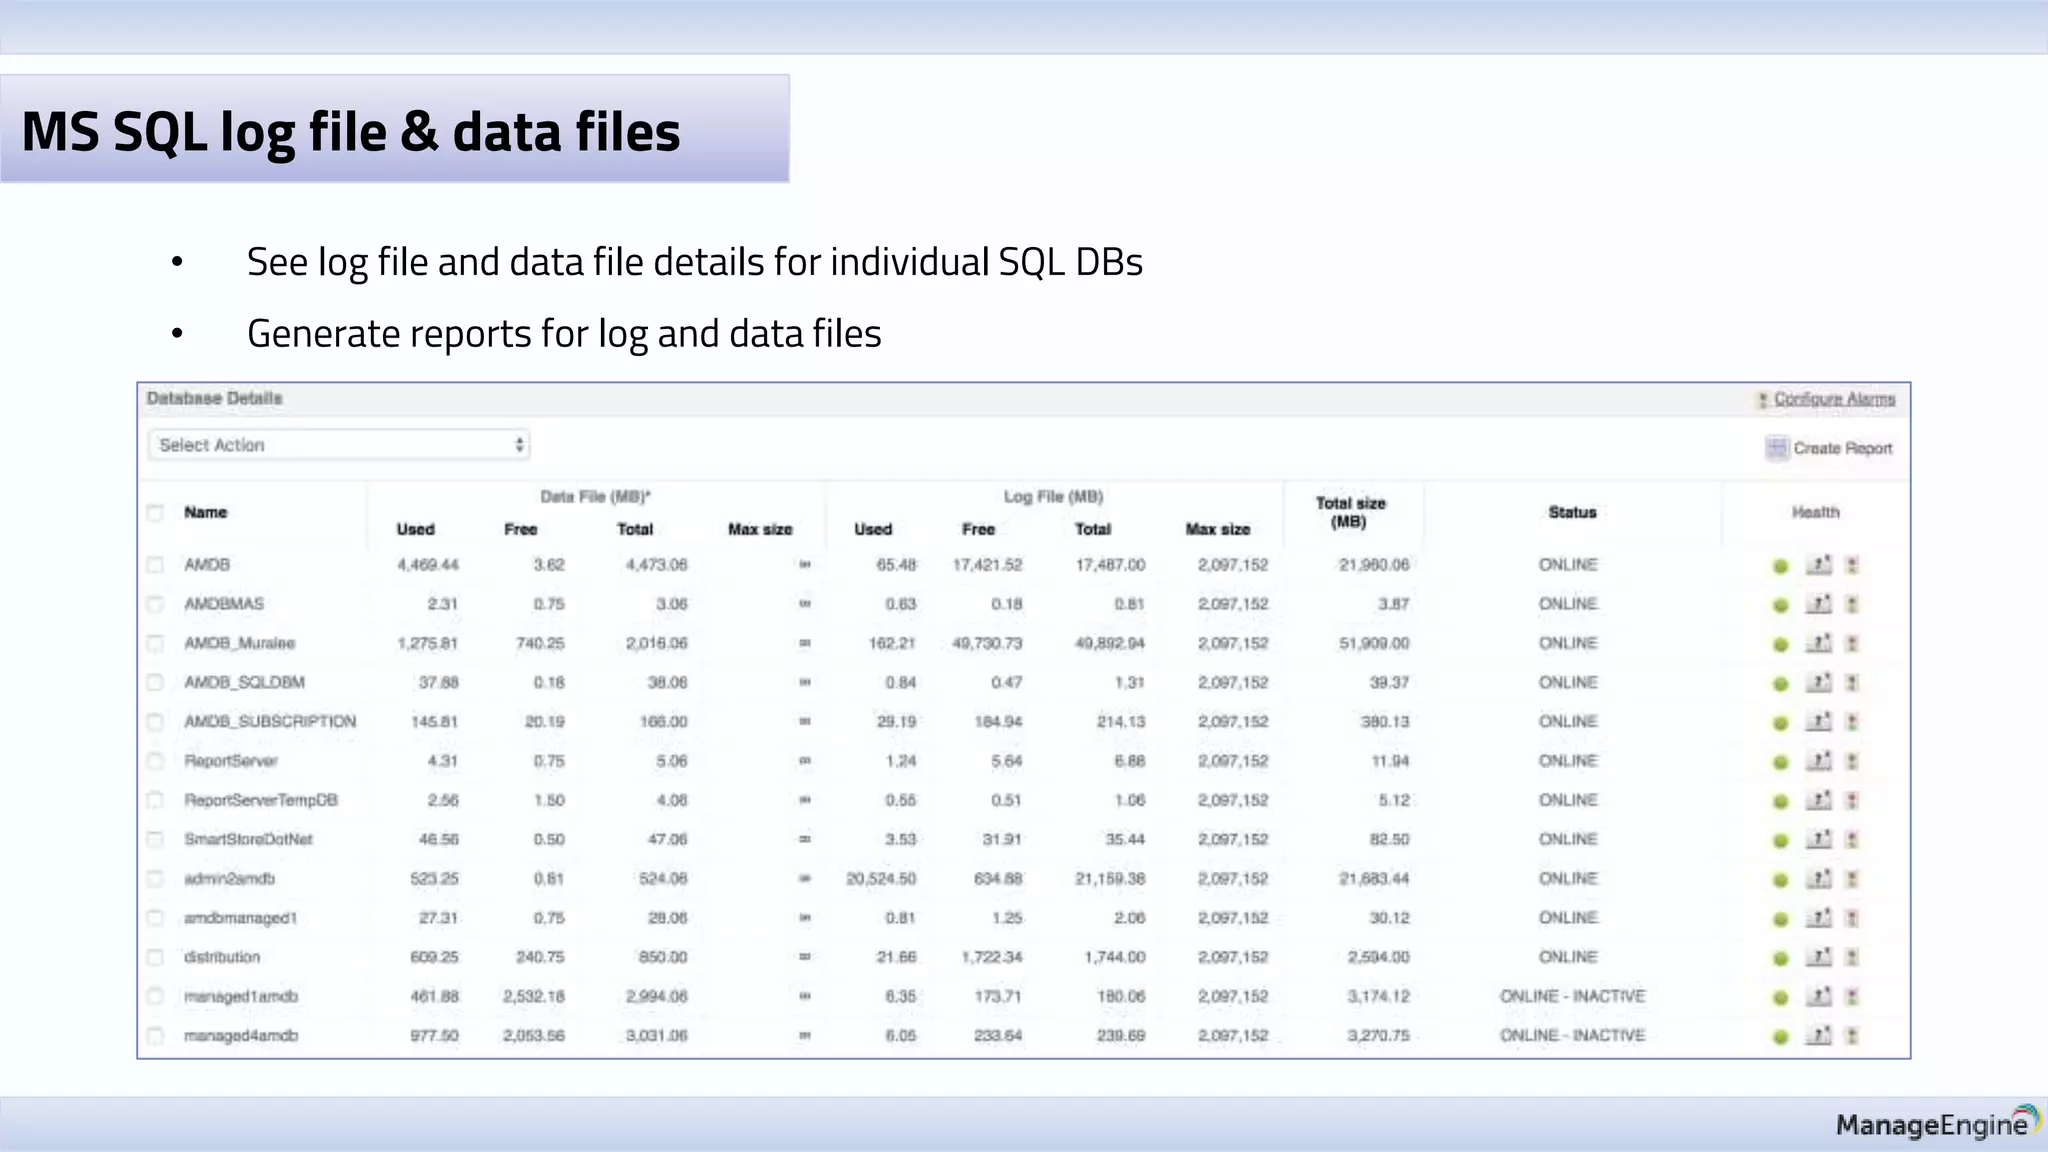Viewport: 2048px width, 1152px height.
Task: Click the alarm configuration icon for distribution
Action: pyautogui.click(x=1852, y=957)
